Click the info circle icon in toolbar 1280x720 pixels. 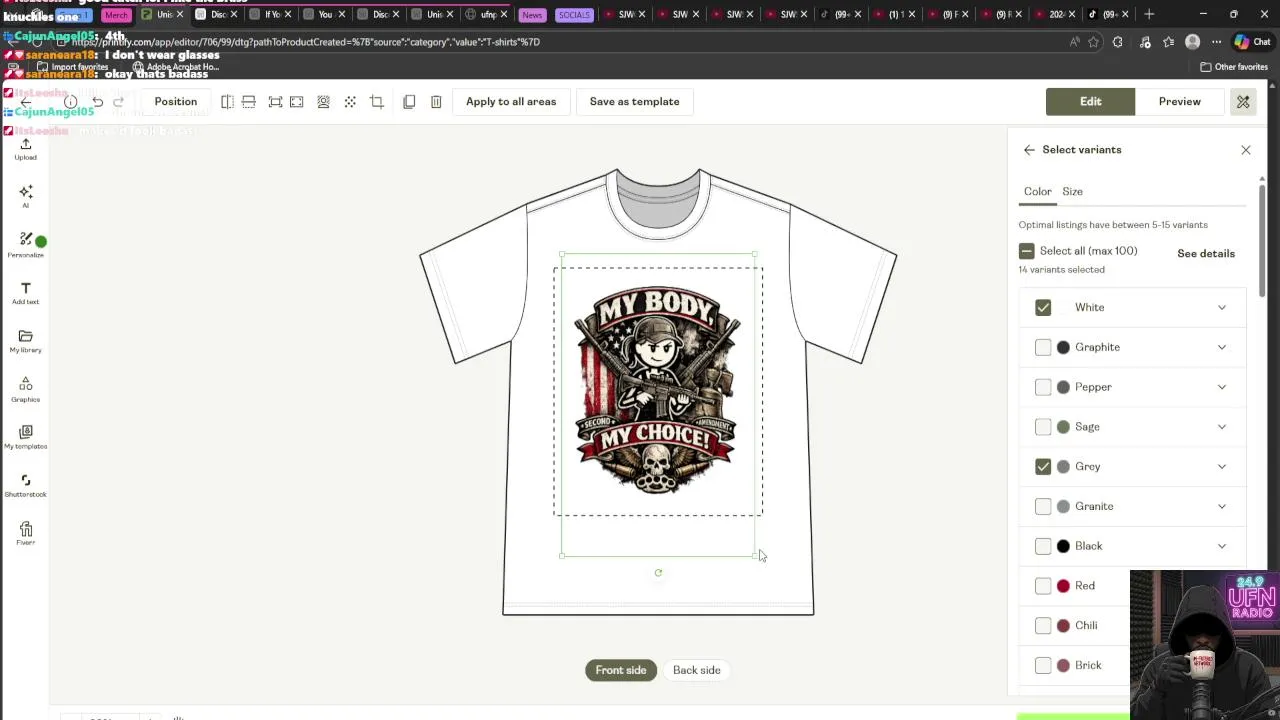point(70,102)
